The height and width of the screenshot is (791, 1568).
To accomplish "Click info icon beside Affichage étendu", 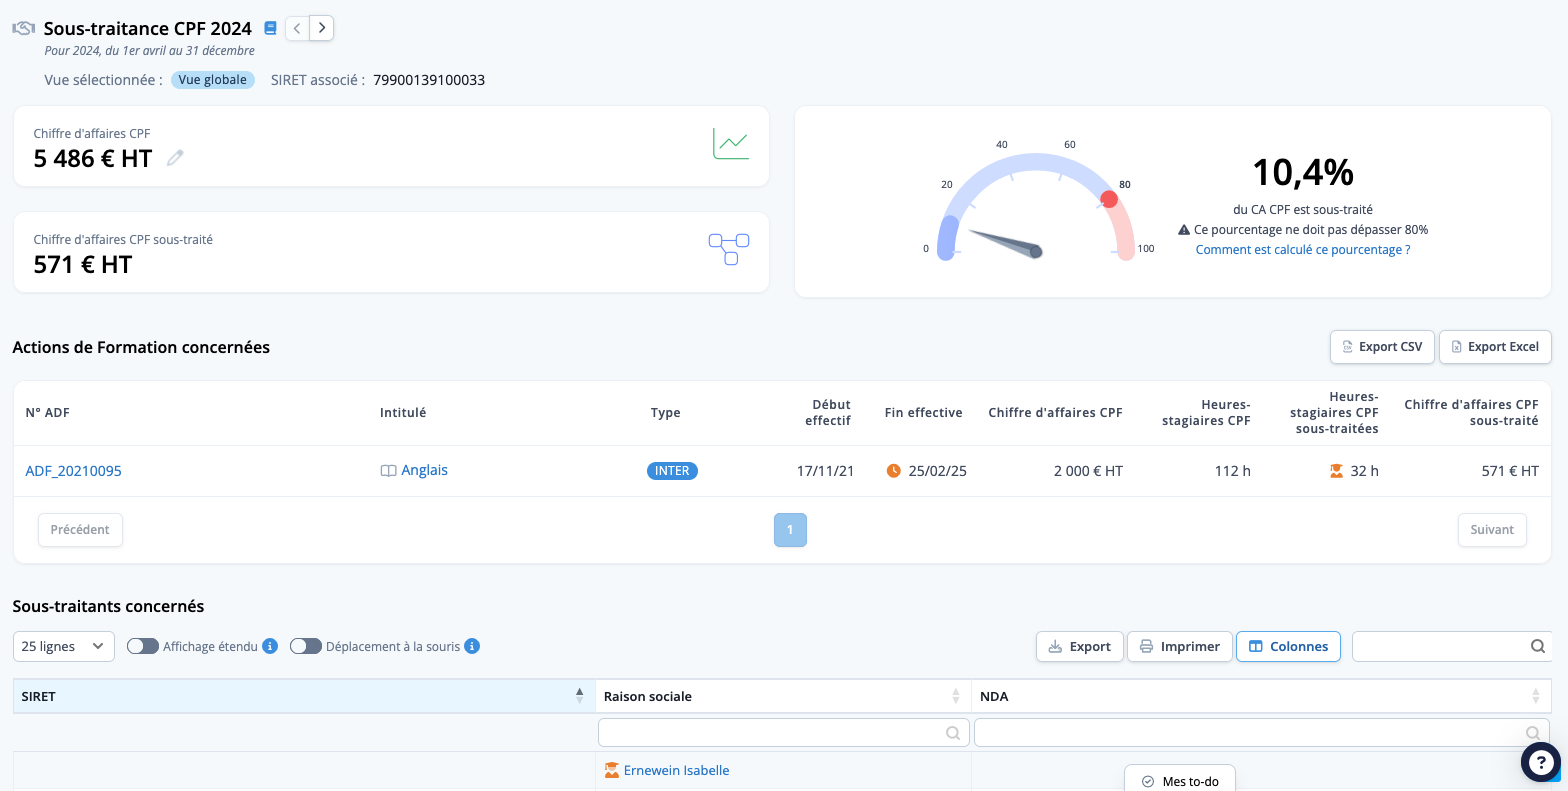I will click(270, 646).
